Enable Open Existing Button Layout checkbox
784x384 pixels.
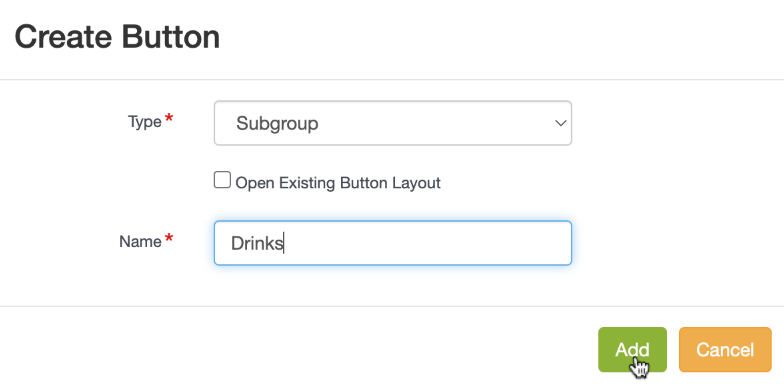[222, 180]
